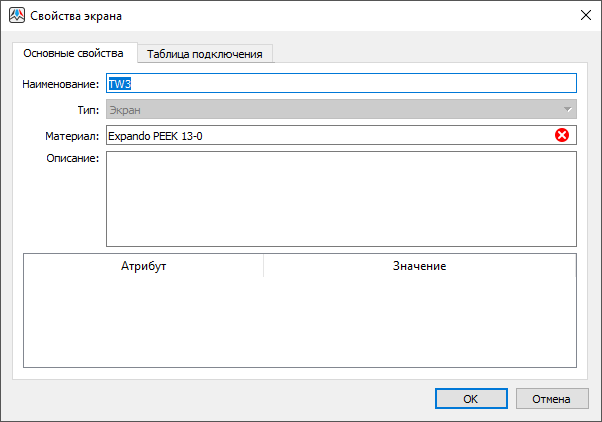The width and height of the screenshot is (602, 422).
Task: Click the Тип label
Action: pyautogui.click(x=88, y=109)
